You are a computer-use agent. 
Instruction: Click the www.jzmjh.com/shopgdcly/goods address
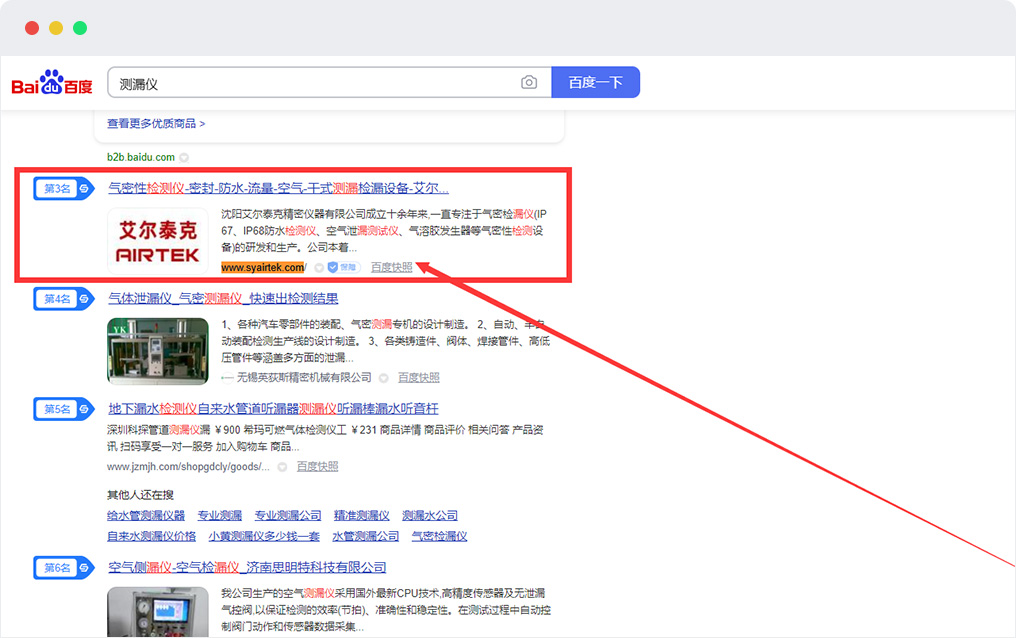click(188, 466)
